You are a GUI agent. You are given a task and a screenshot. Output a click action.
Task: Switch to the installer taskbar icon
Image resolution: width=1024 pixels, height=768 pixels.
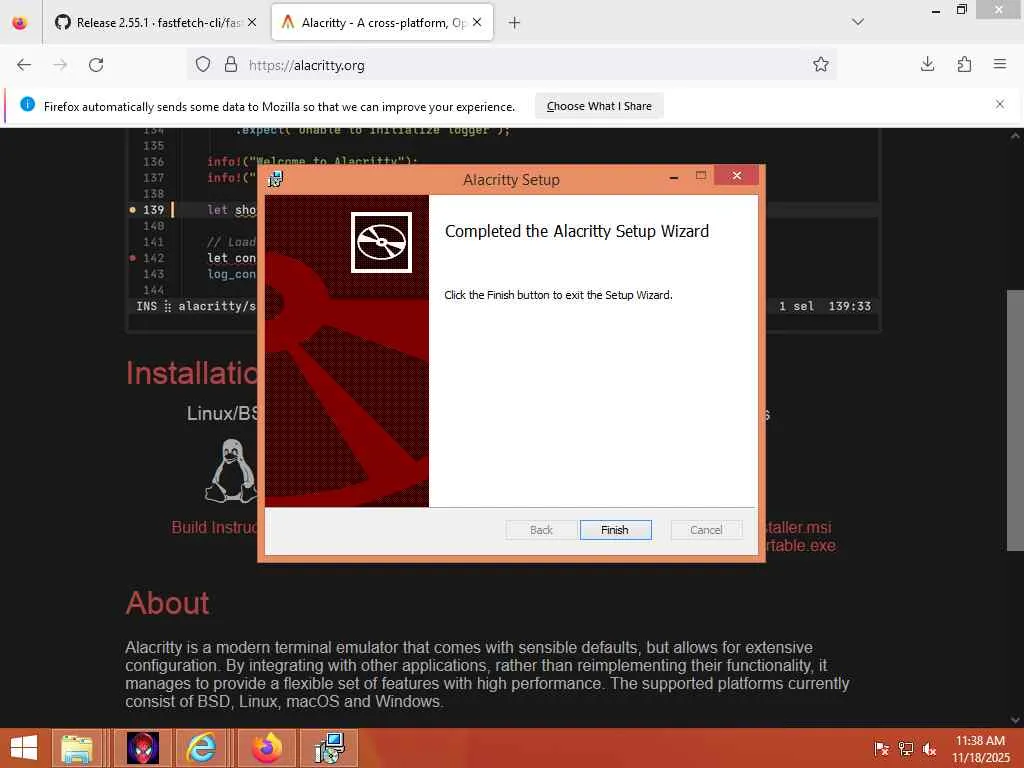(329, 748)
